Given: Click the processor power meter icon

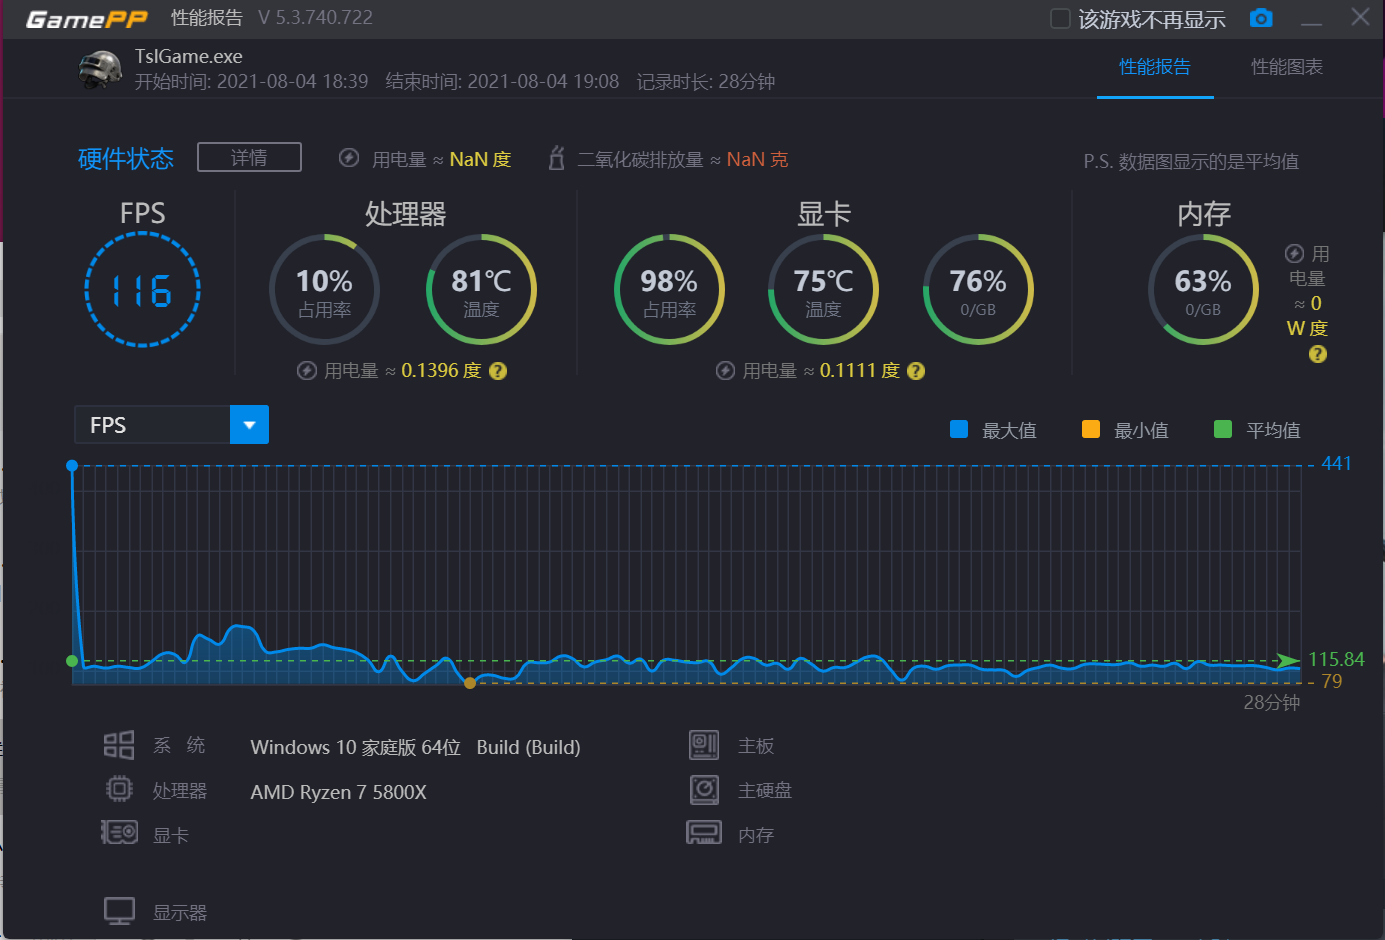Looking at the screenshot, I should click(x=307, y=371).
